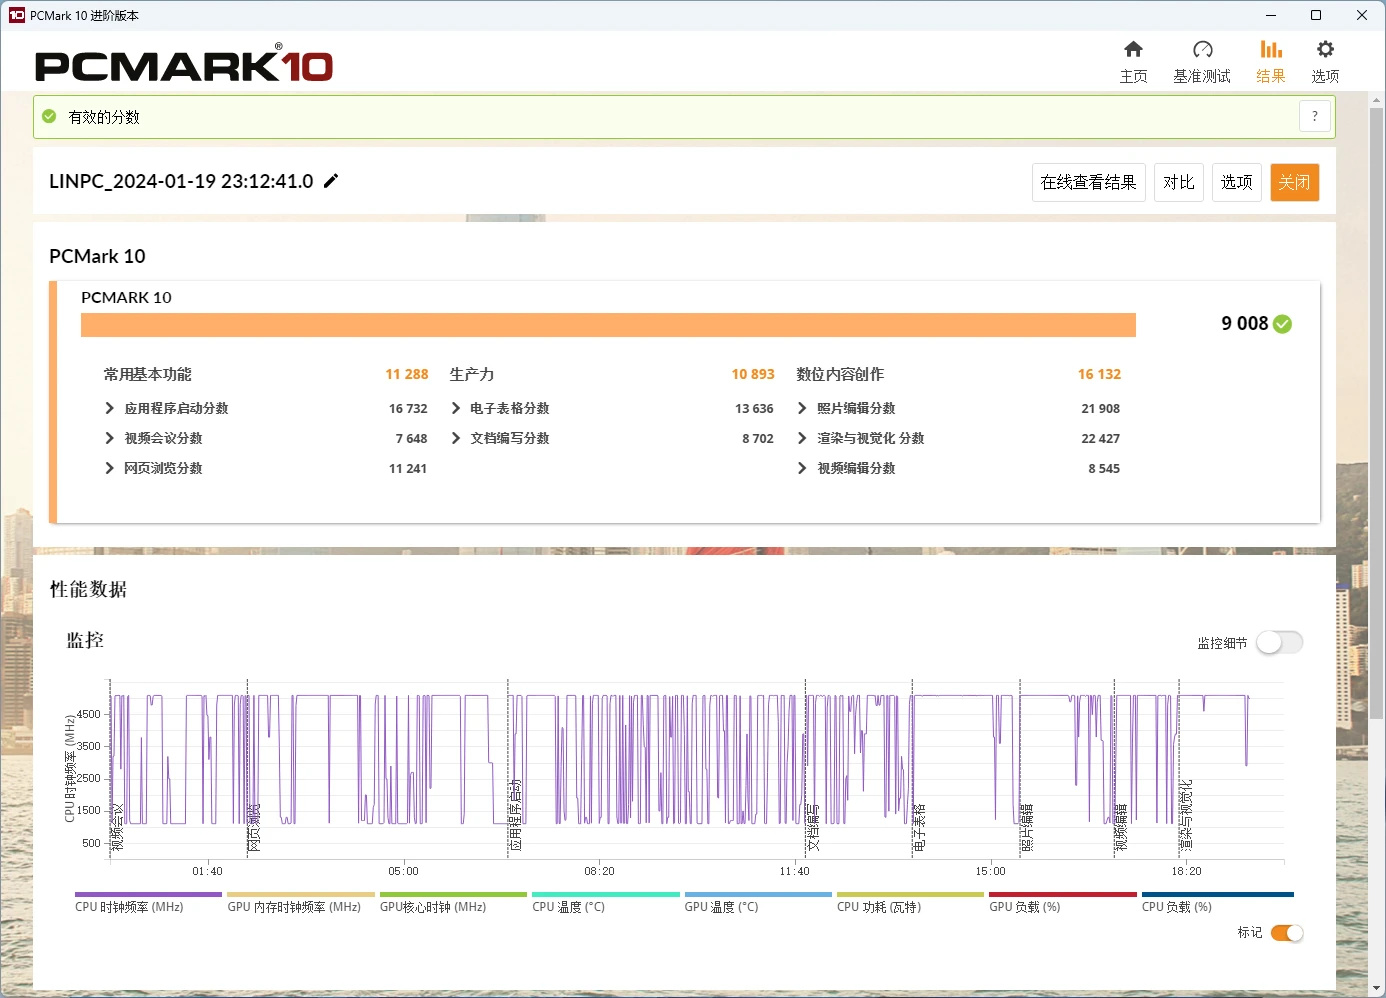Toggle the GPU 温度 (°C) legend swatch

pyautogui.click(x=758, y=895)
